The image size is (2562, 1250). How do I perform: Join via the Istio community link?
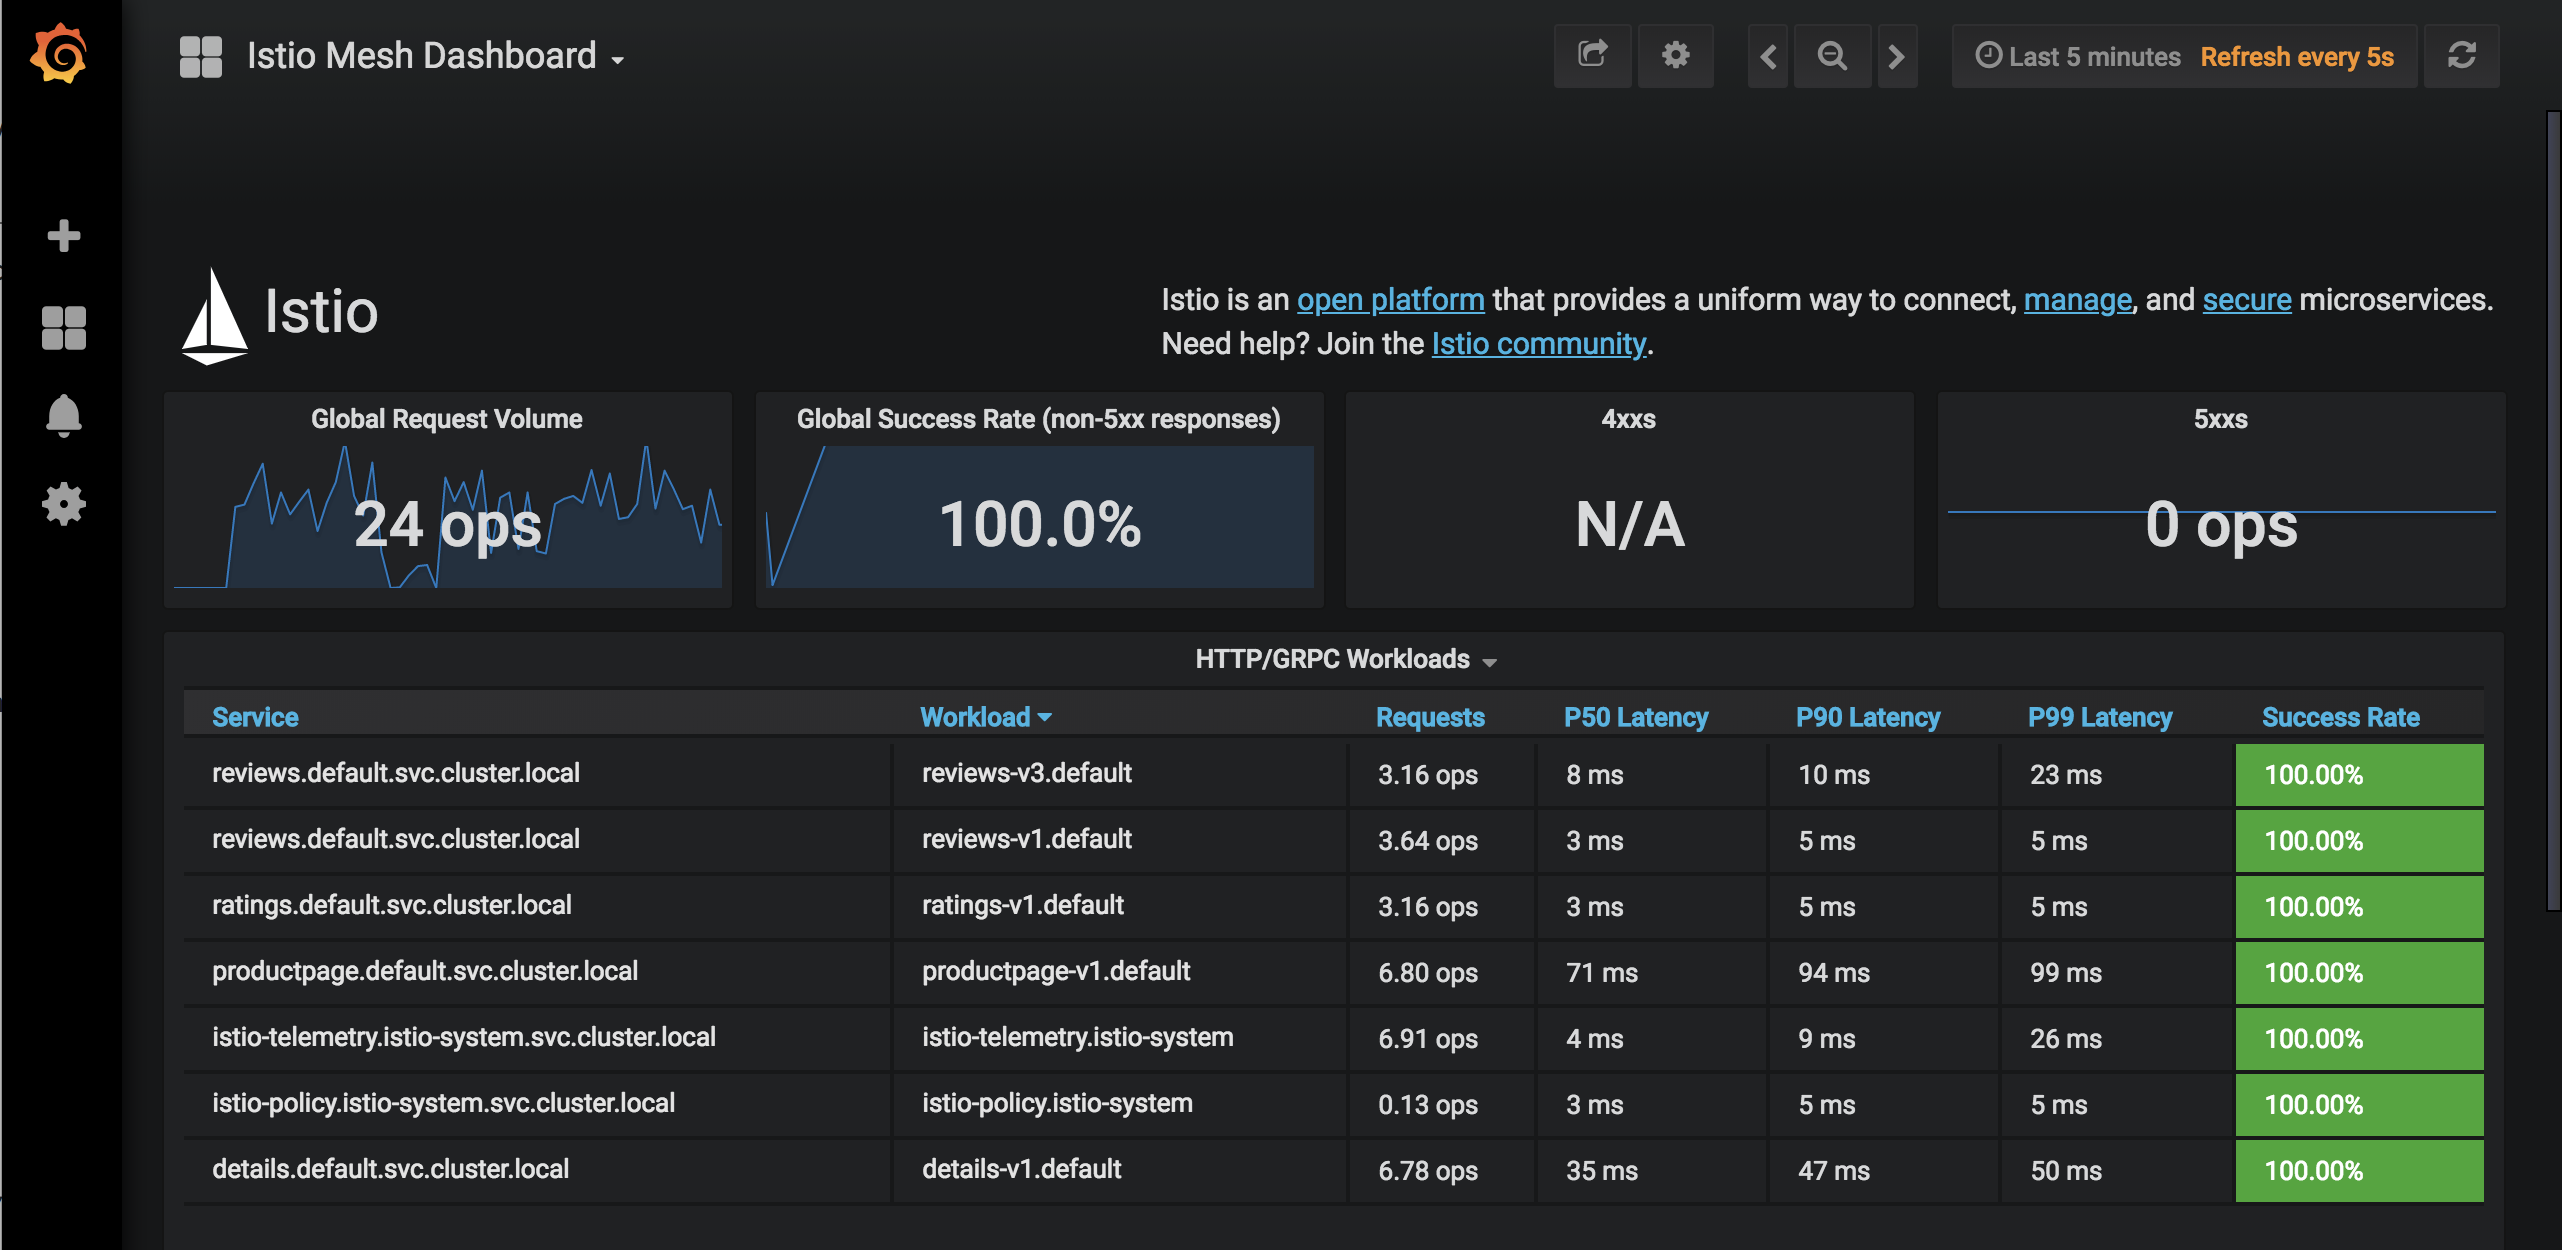[x=1537, y=343]
